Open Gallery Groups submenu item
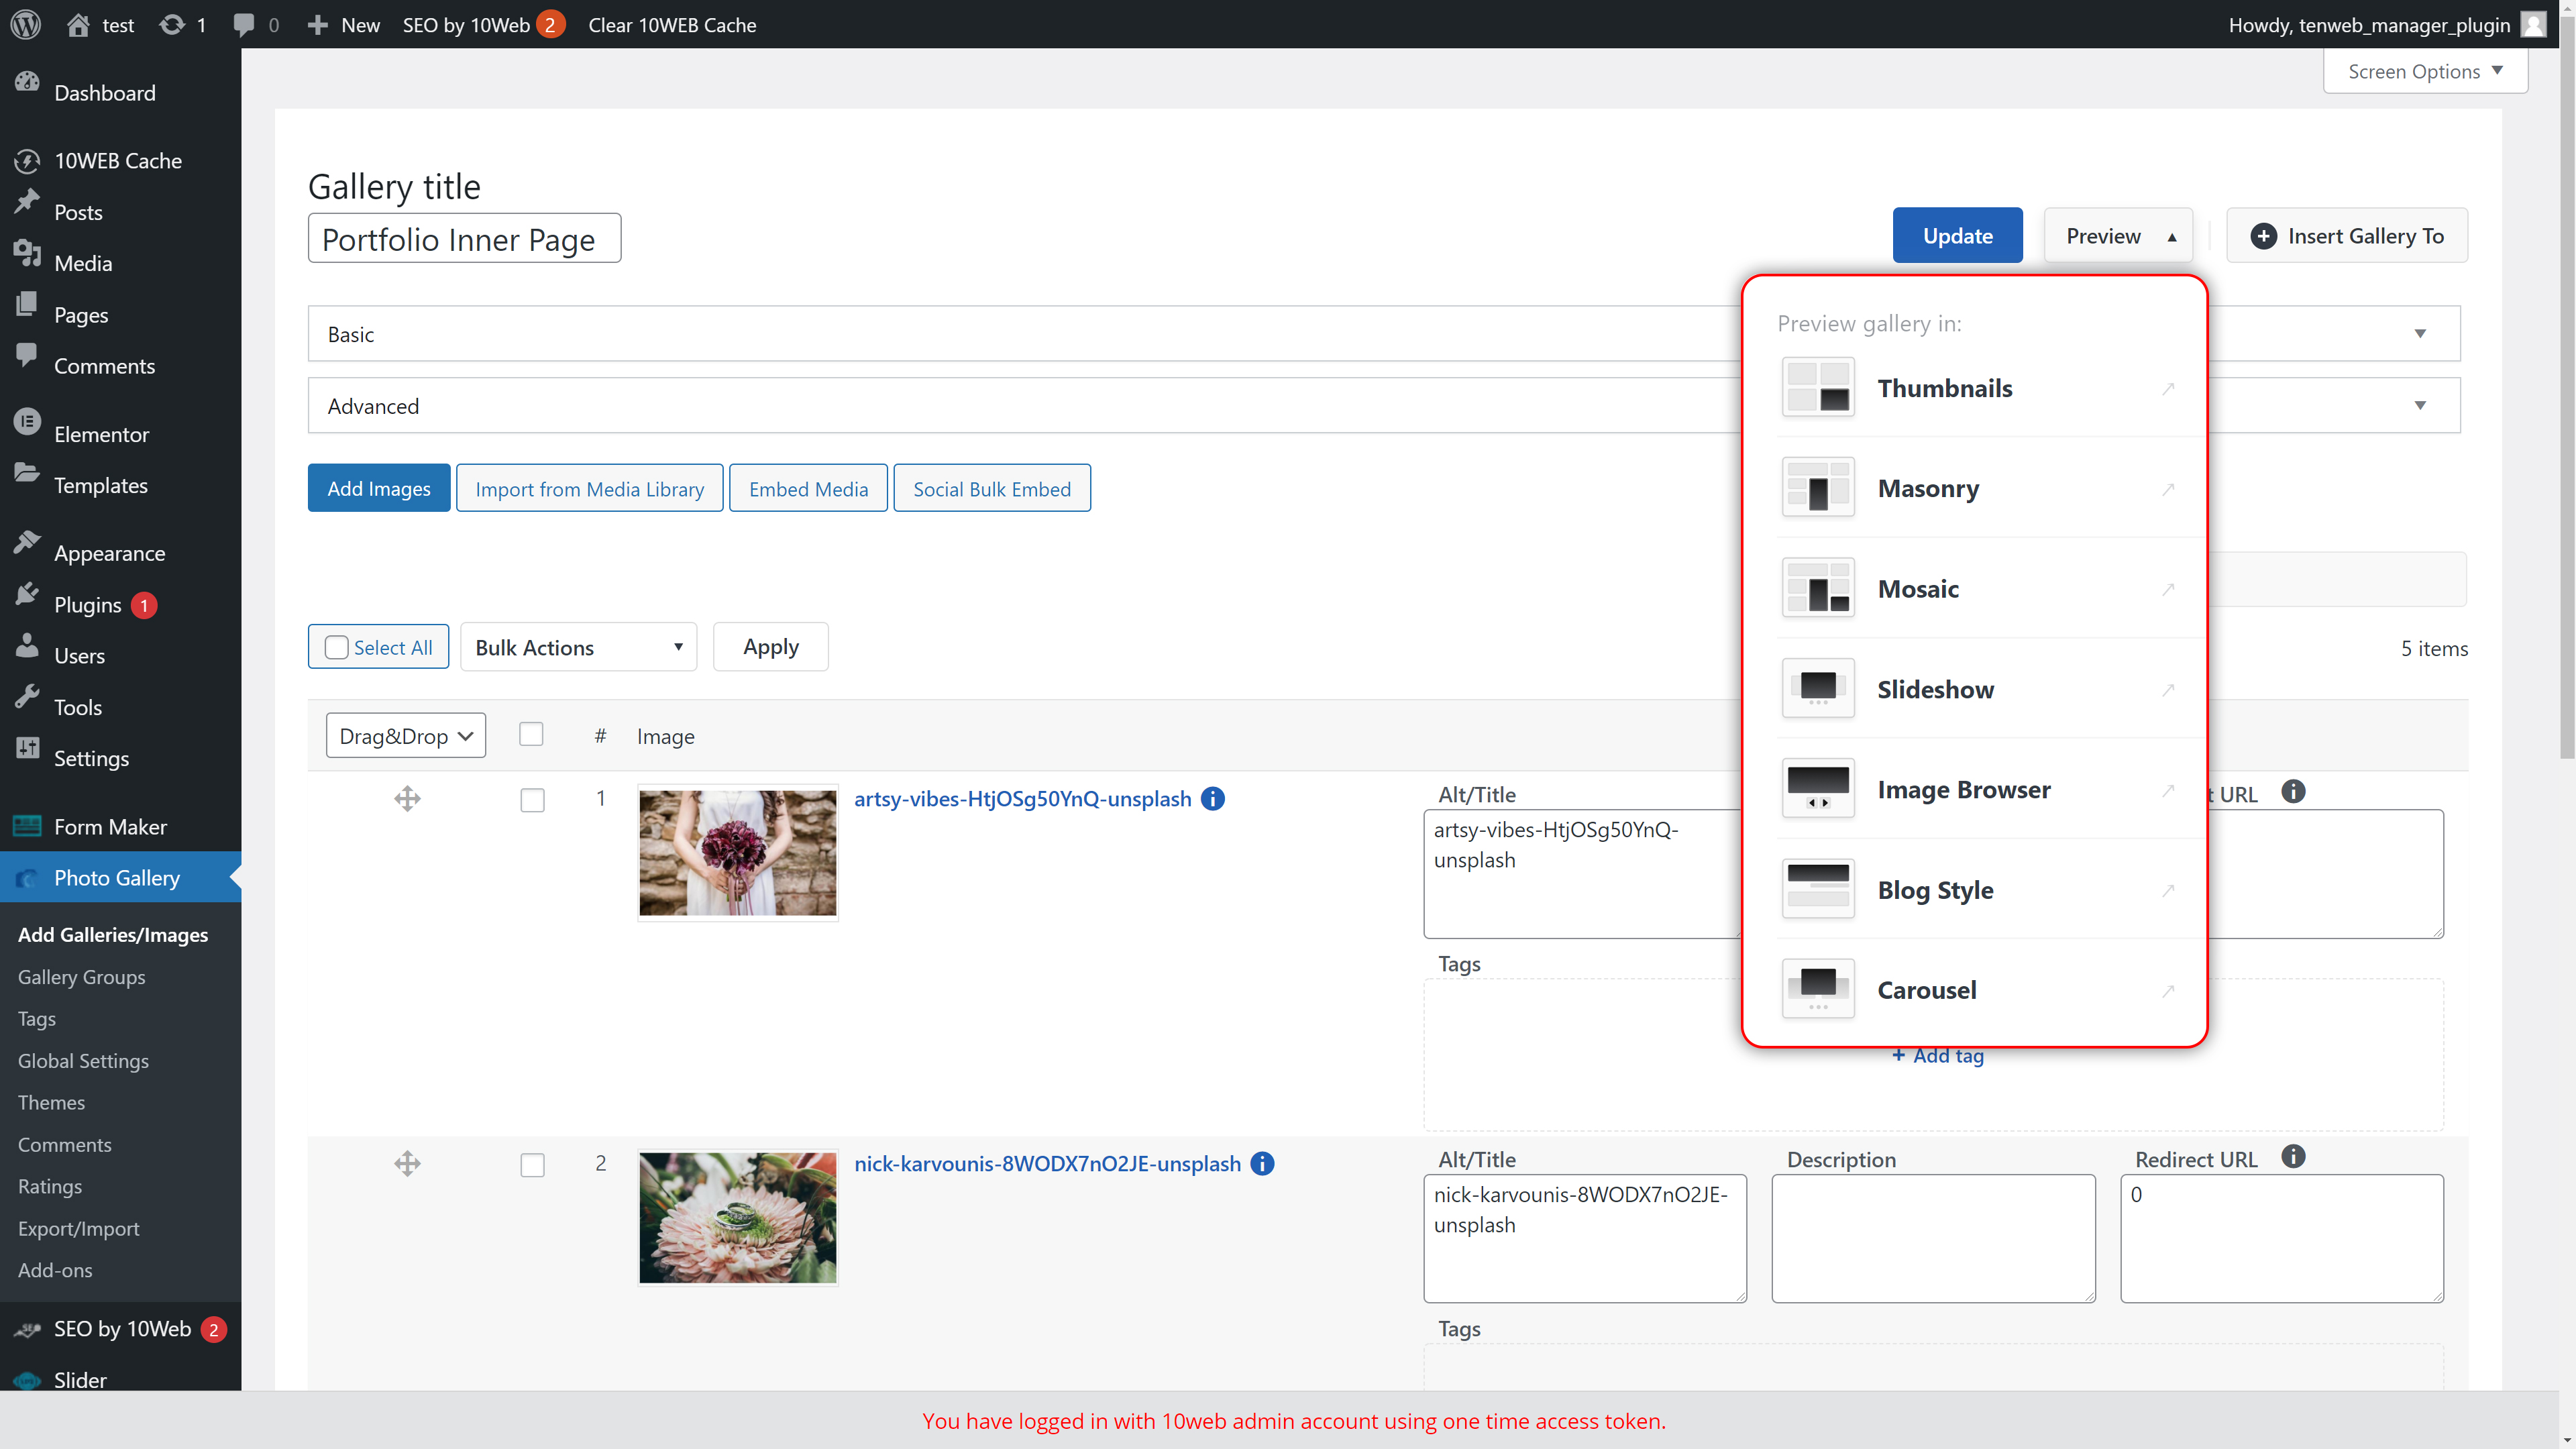Image resolution: width=2576 pixels, height=1449 pixels. point(82,977)
